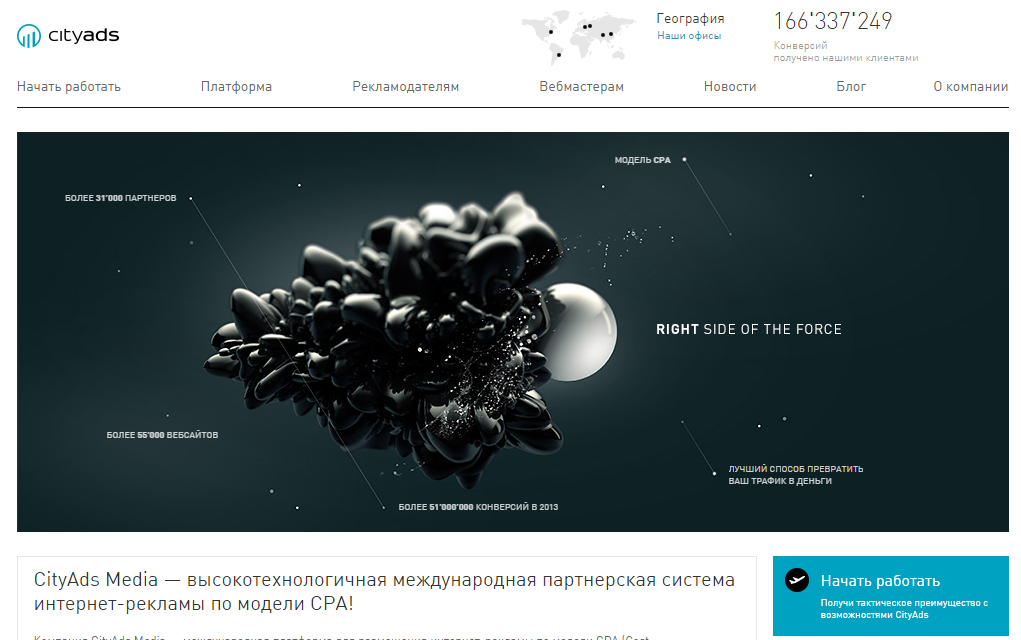The height and width of the screenshot is (640, 1021).
Task: Click the CityAds logo icon
Action: tap(29, 36)
